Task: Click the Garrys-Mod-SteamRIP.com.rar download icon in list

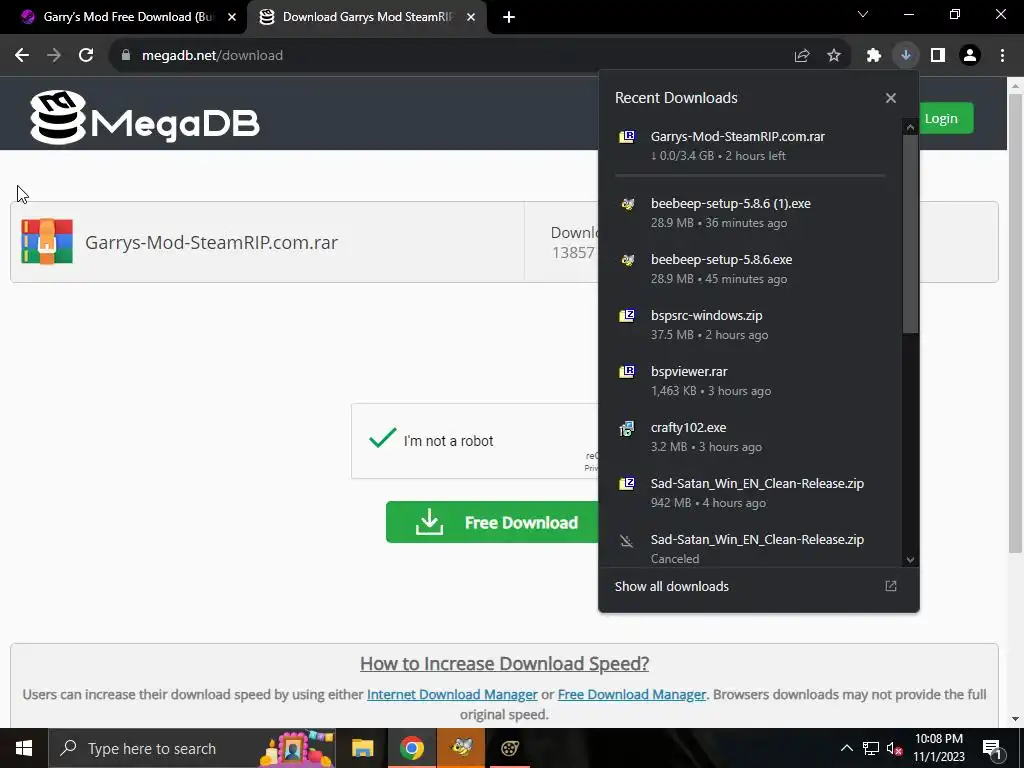Action: pos(627,137)
